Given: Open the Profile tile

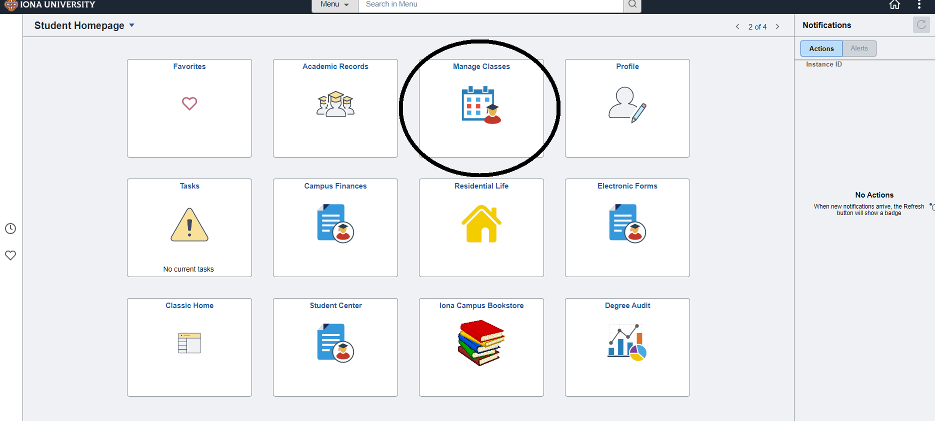Looking at the screenshot, I should (x=627, y=107).
